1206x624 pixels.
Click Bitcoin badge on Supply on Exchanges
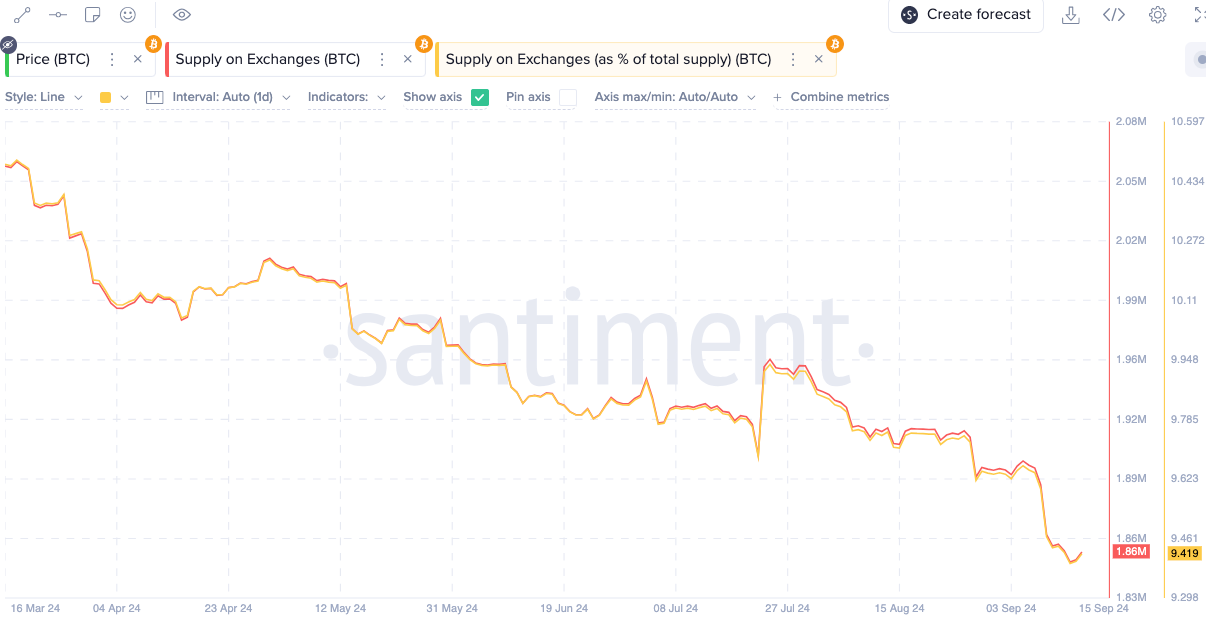click(x=424, y=44)
